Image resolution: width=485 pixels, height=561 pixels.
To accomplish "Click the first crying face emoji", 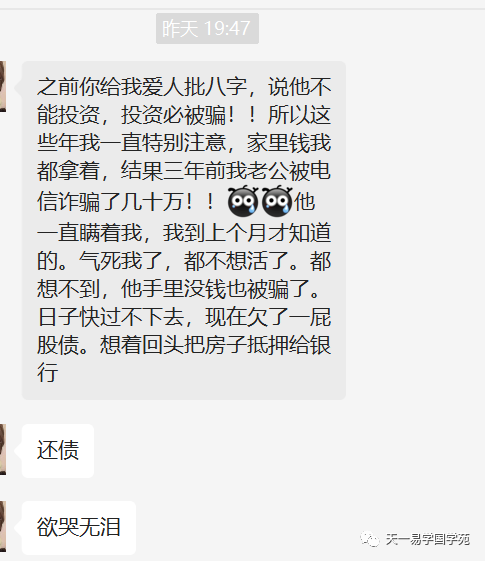I will [x=243, y=201].
